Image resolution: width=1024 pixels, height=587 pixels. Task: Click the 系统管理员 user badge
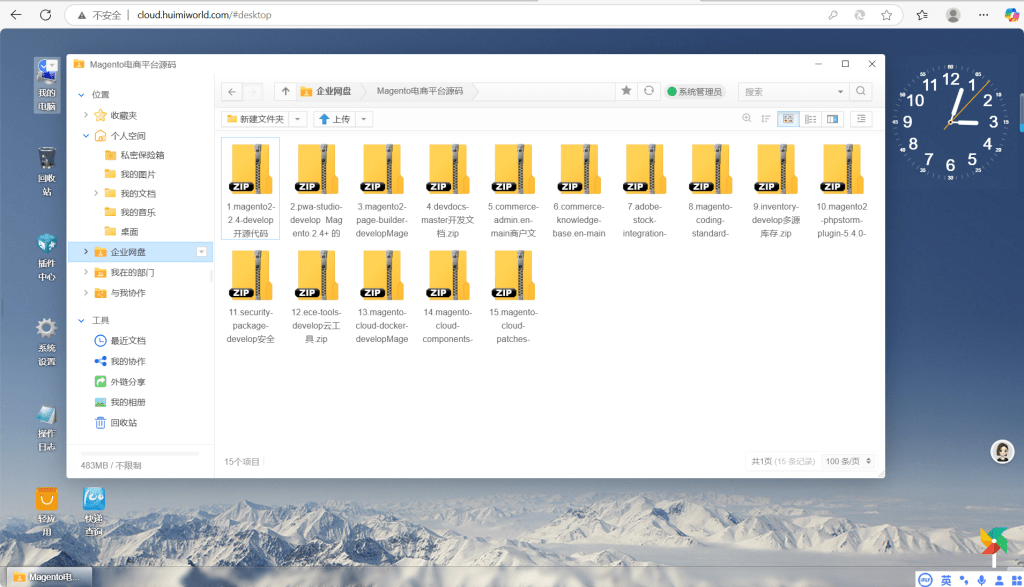pos(694,91)
